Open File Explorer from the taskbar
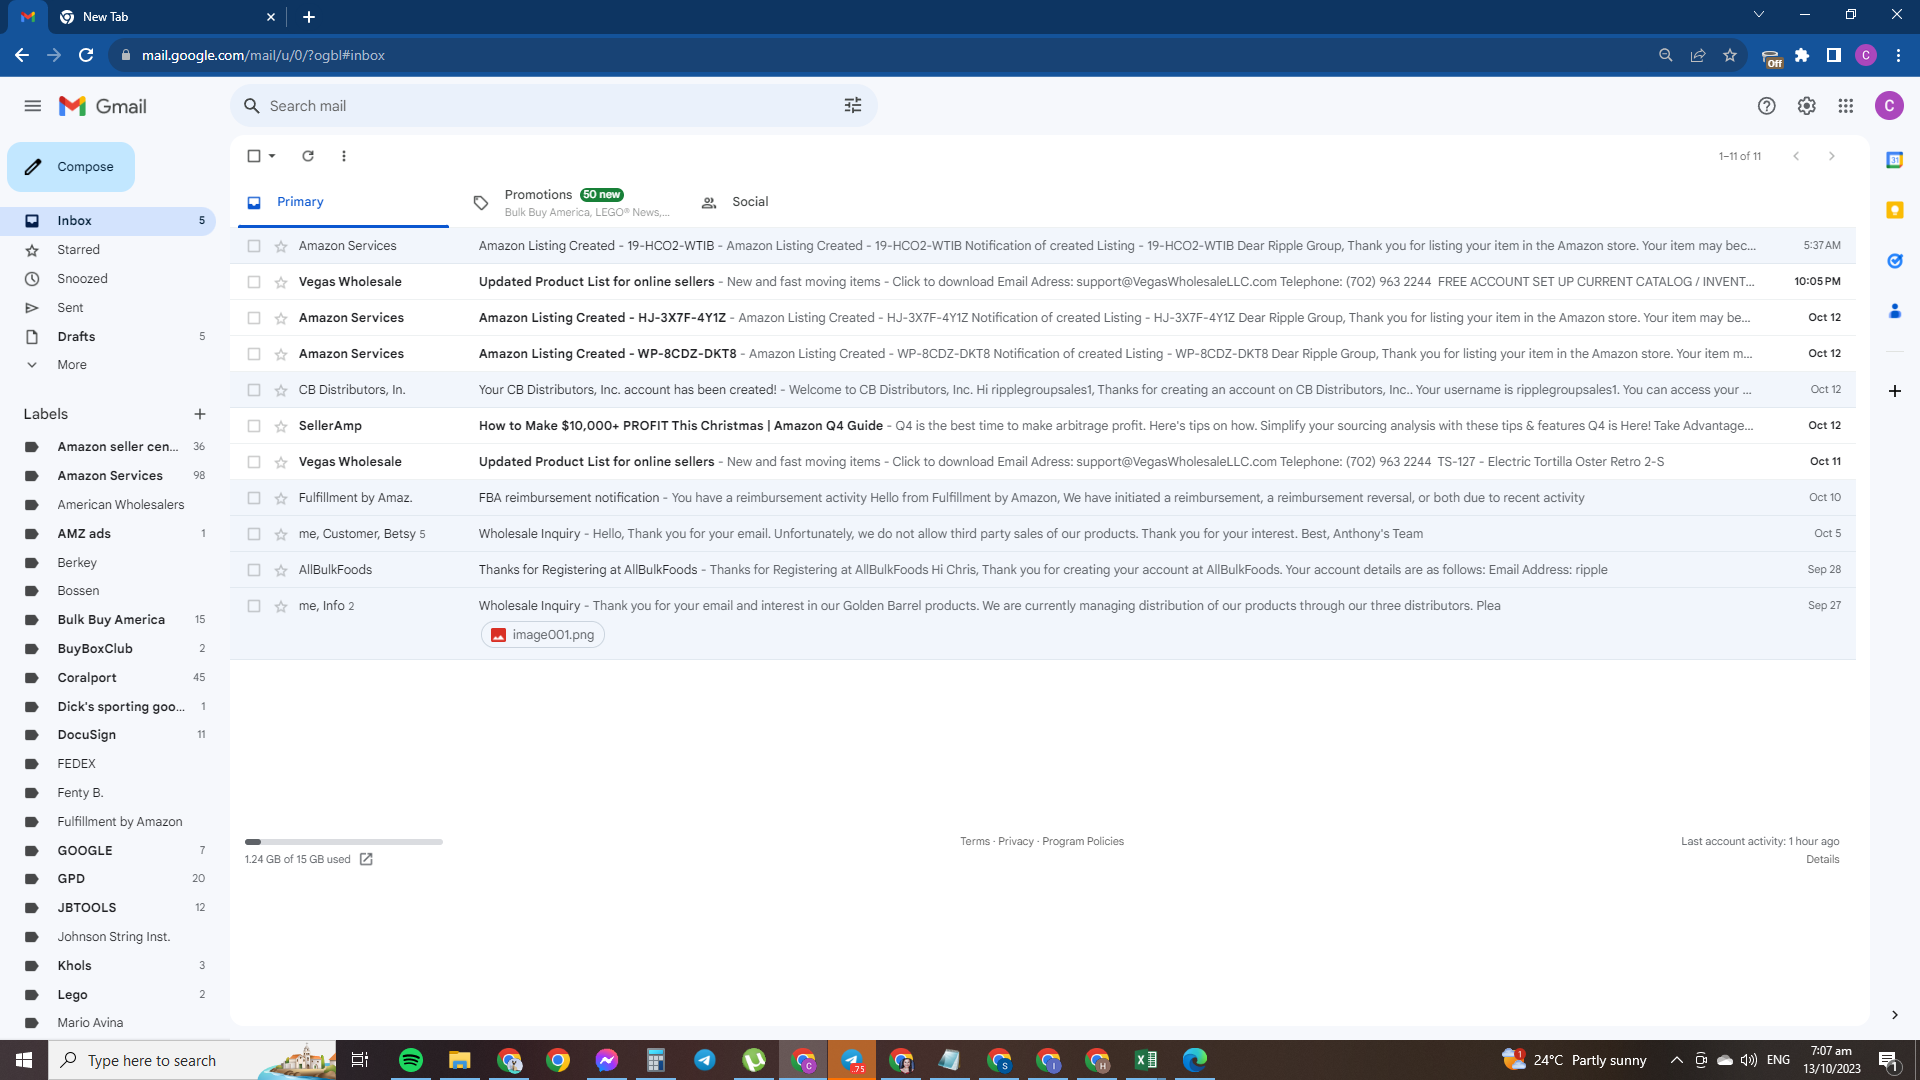Screen dimensions: 1920x1080 [460, 1060]
